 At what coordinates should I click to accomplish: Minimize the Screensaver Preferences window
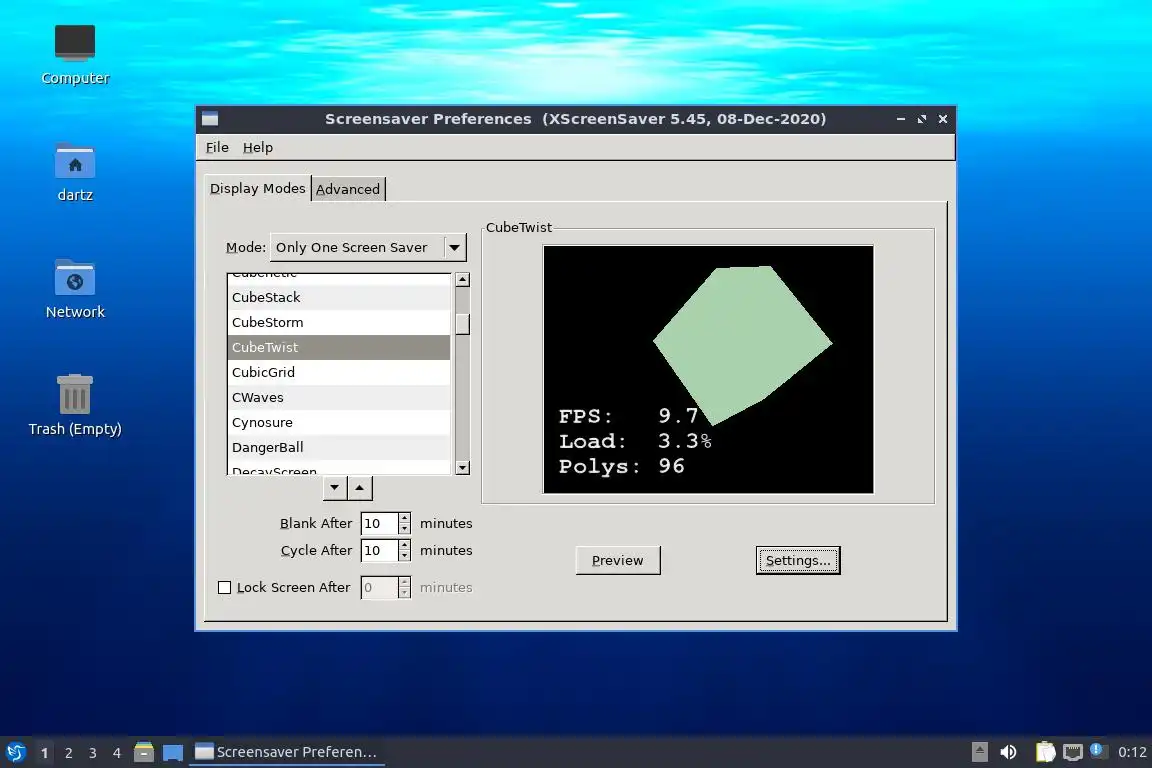click(x=901, y=119)
